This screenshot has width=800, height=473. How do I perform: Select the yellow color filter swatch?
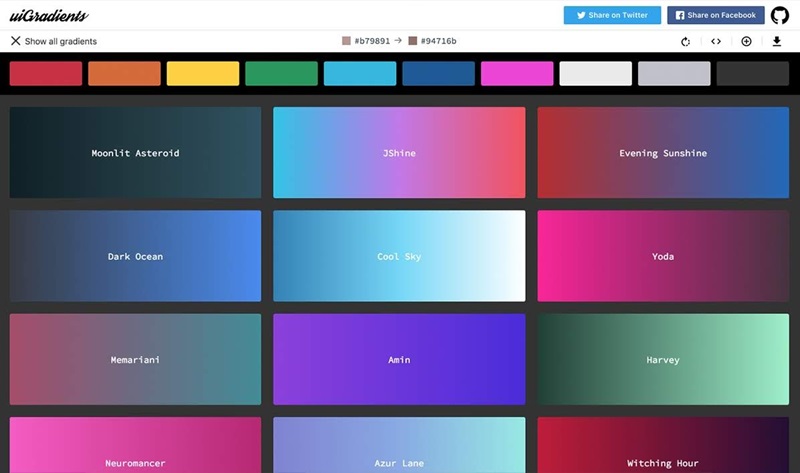click(x=203, y=73)
